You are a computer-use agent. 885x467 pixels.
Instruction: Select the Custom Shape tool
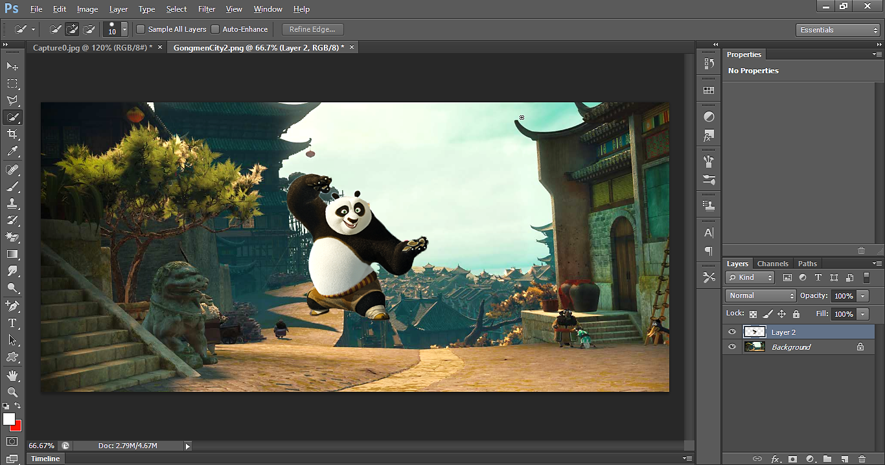(x=12, y=357)
